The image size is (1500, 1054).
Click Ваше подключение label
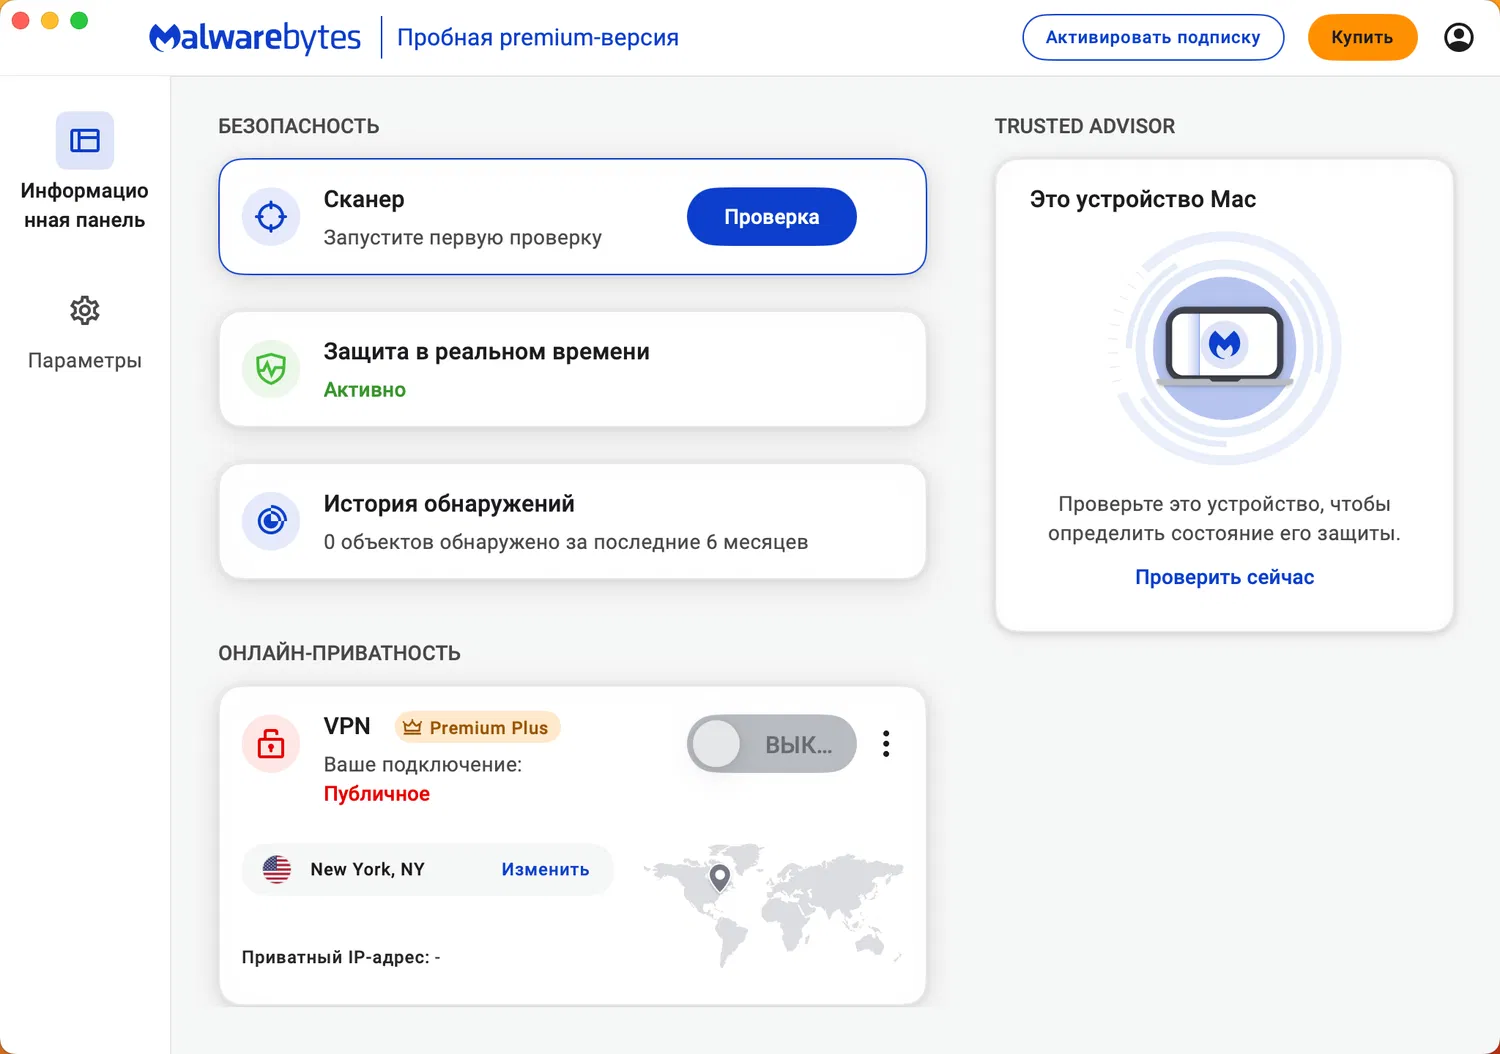(423, 765)
